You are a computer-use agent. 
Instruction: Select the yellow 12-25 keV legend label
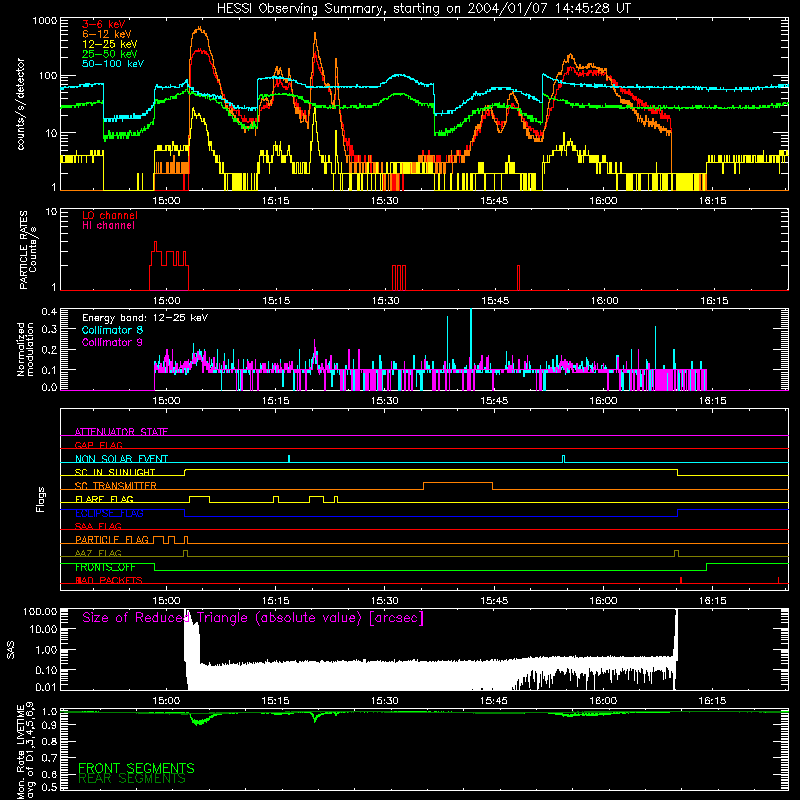pyautogui.click(x=110, y=44)
